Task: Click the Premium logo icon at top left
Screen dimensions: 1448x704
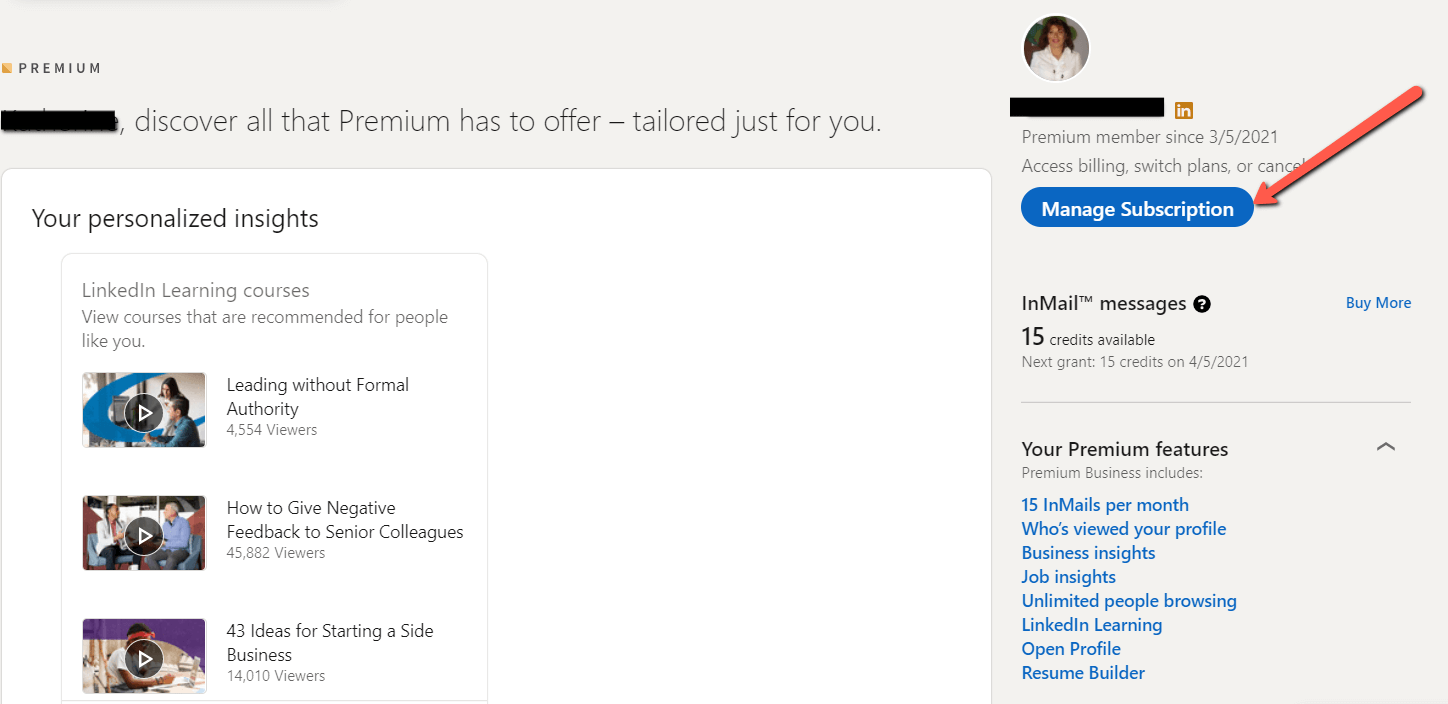Action: tap(7, 68)
